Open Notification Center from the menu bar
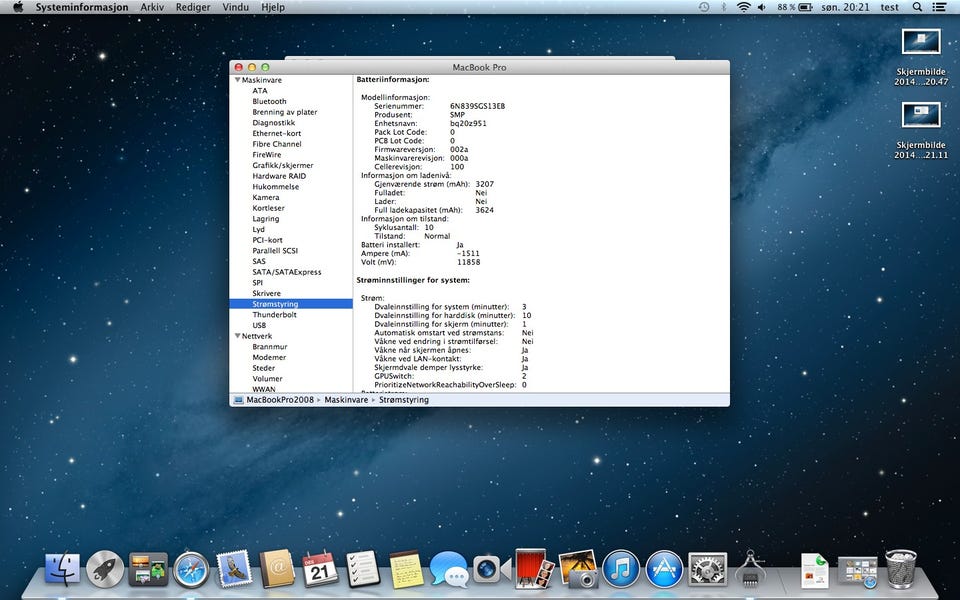This screenshot has height=600, width=960. click(x=941, y=7)
